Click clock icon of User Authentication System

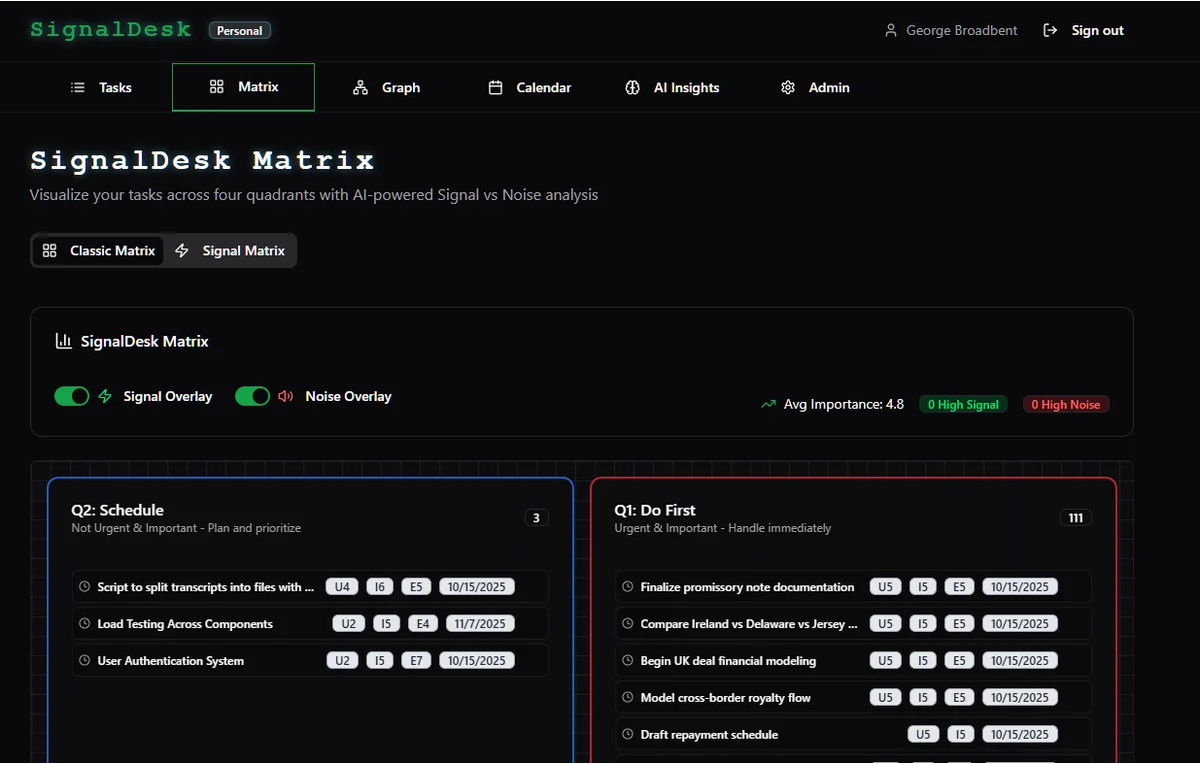click(x=85, y=661)
